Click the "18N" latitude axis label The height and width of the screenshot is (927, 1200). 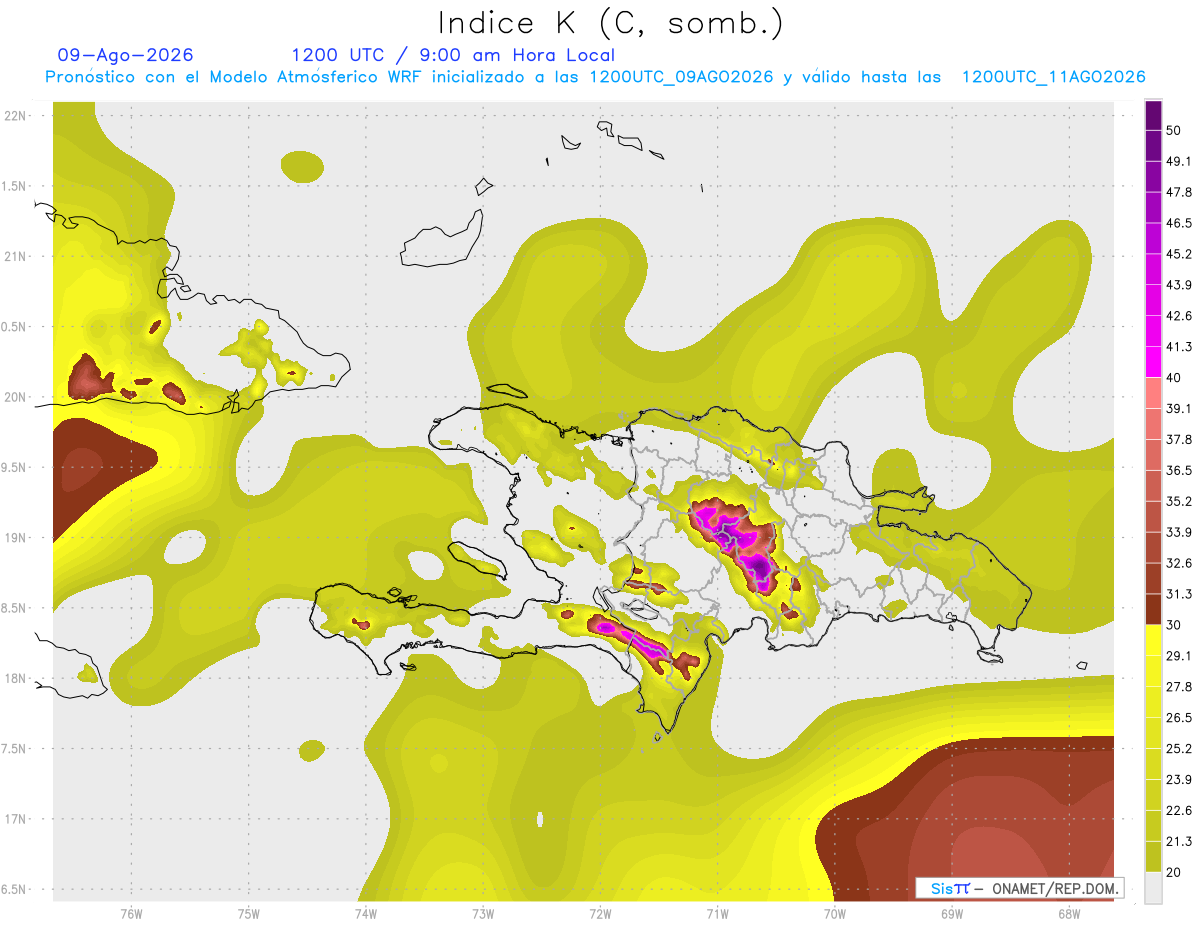tap(16, 678)
